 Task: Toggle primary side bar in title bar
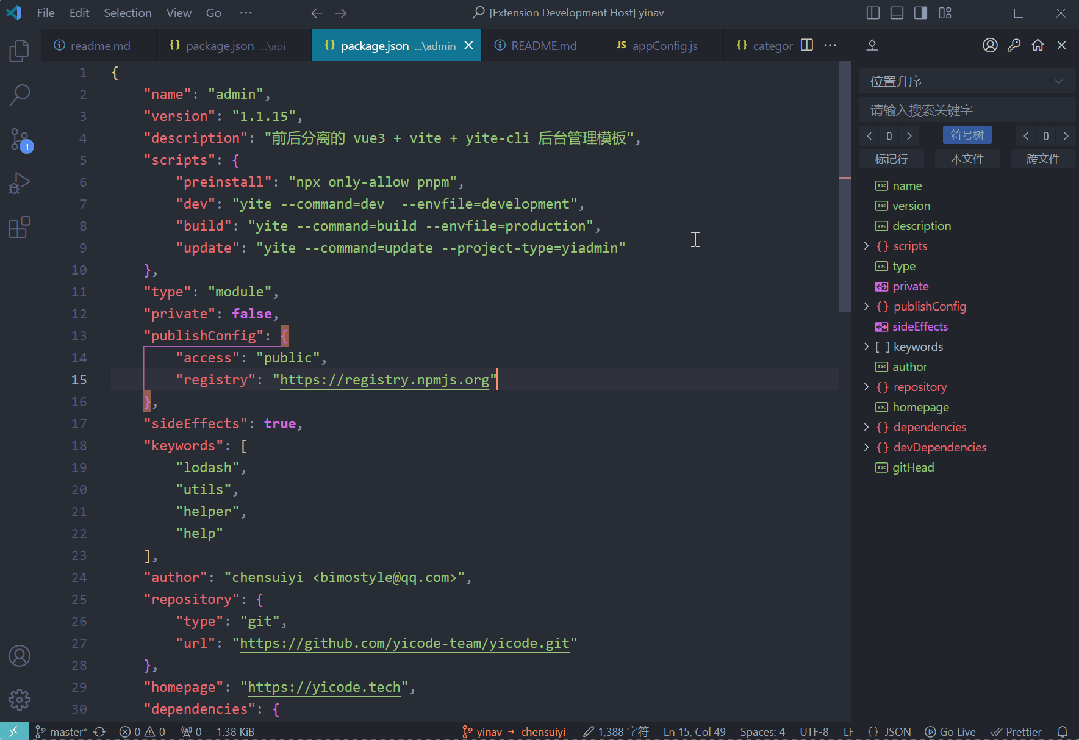873,13
